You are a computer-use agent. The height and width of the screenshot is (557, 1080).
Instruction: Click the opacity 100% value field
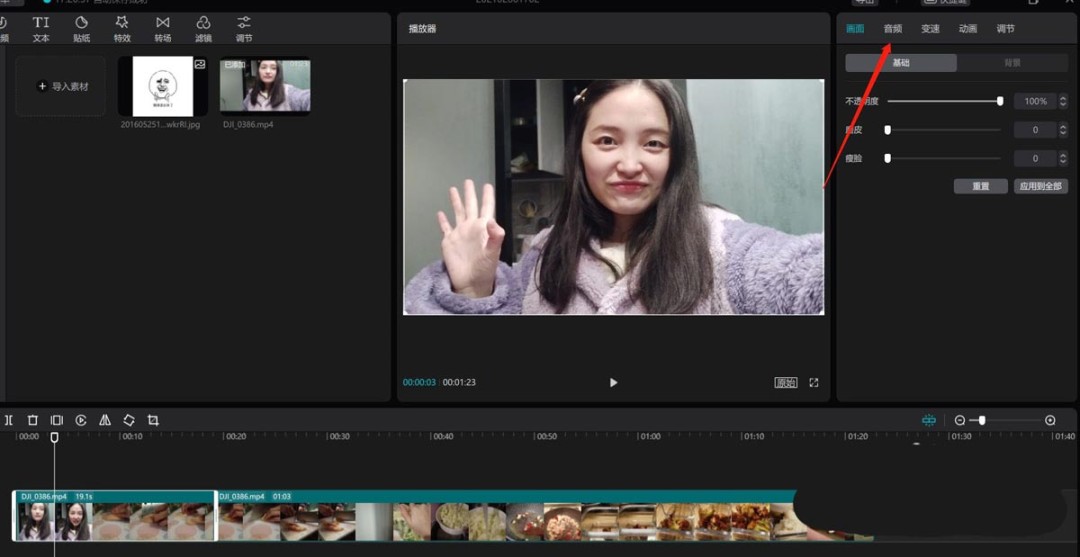[1035, 101]
